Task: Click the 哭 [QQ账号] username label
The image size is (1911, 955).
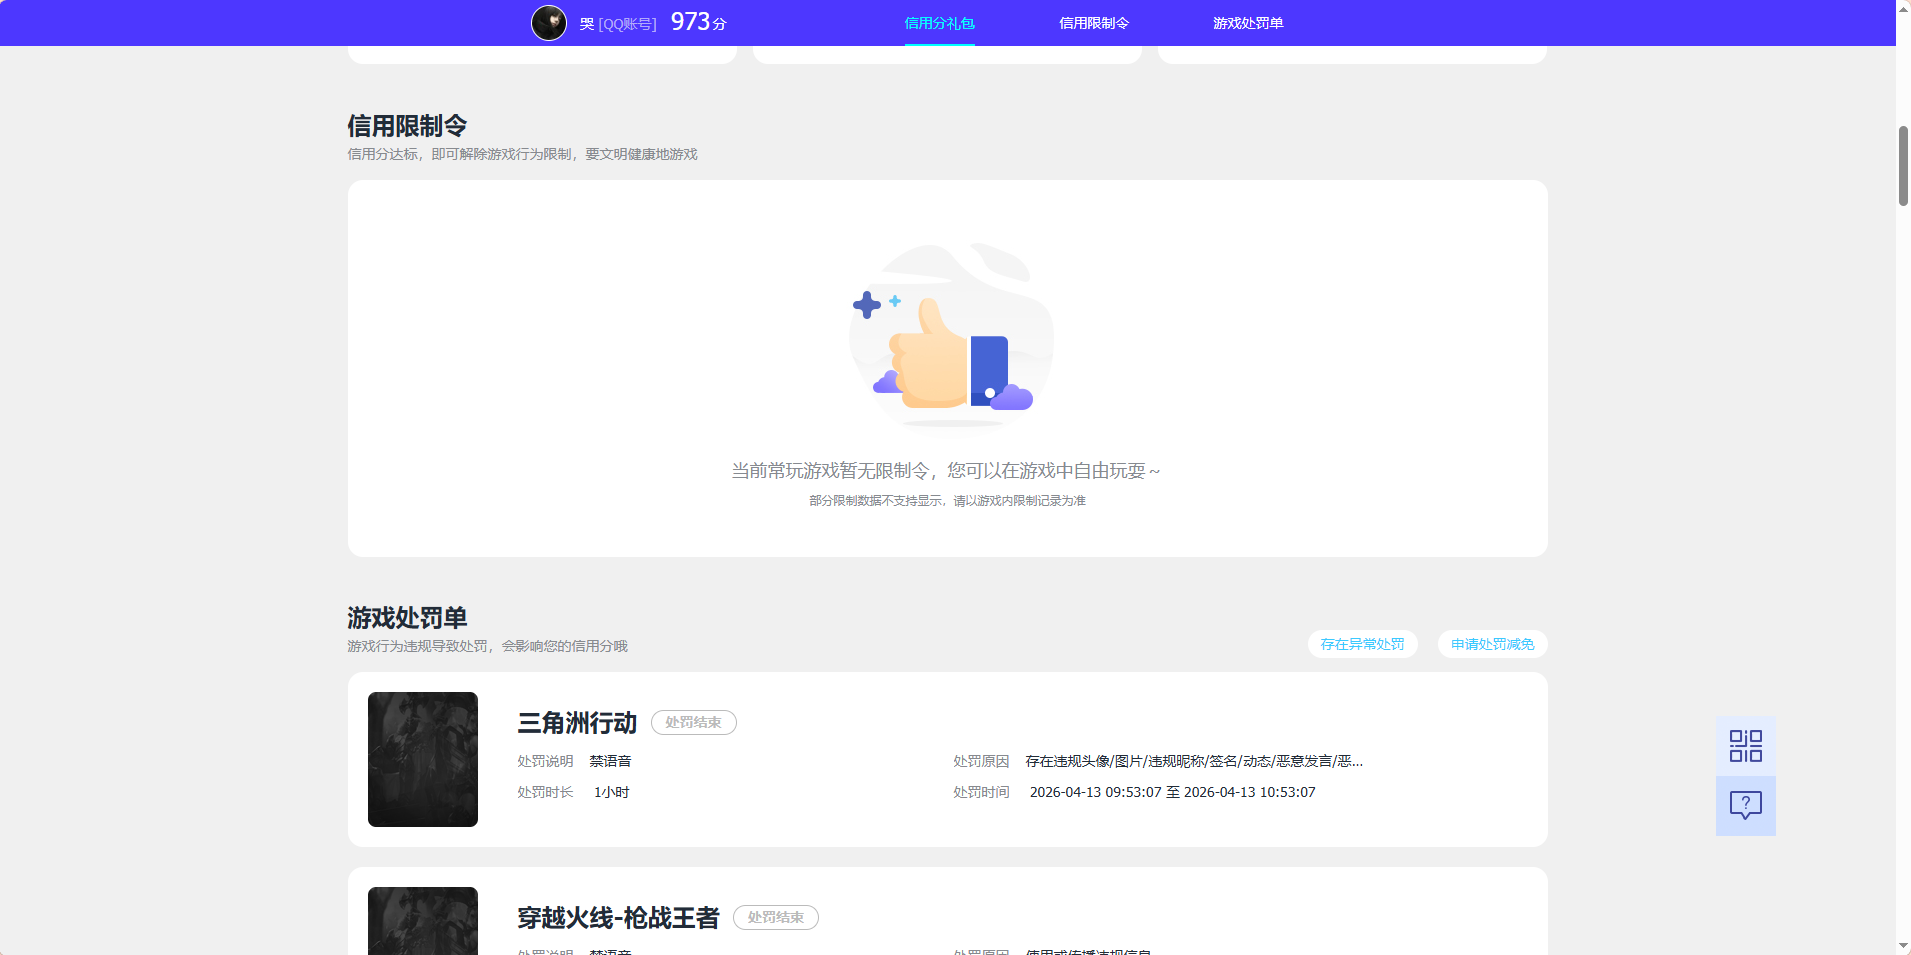Action: tap(618, 24)
